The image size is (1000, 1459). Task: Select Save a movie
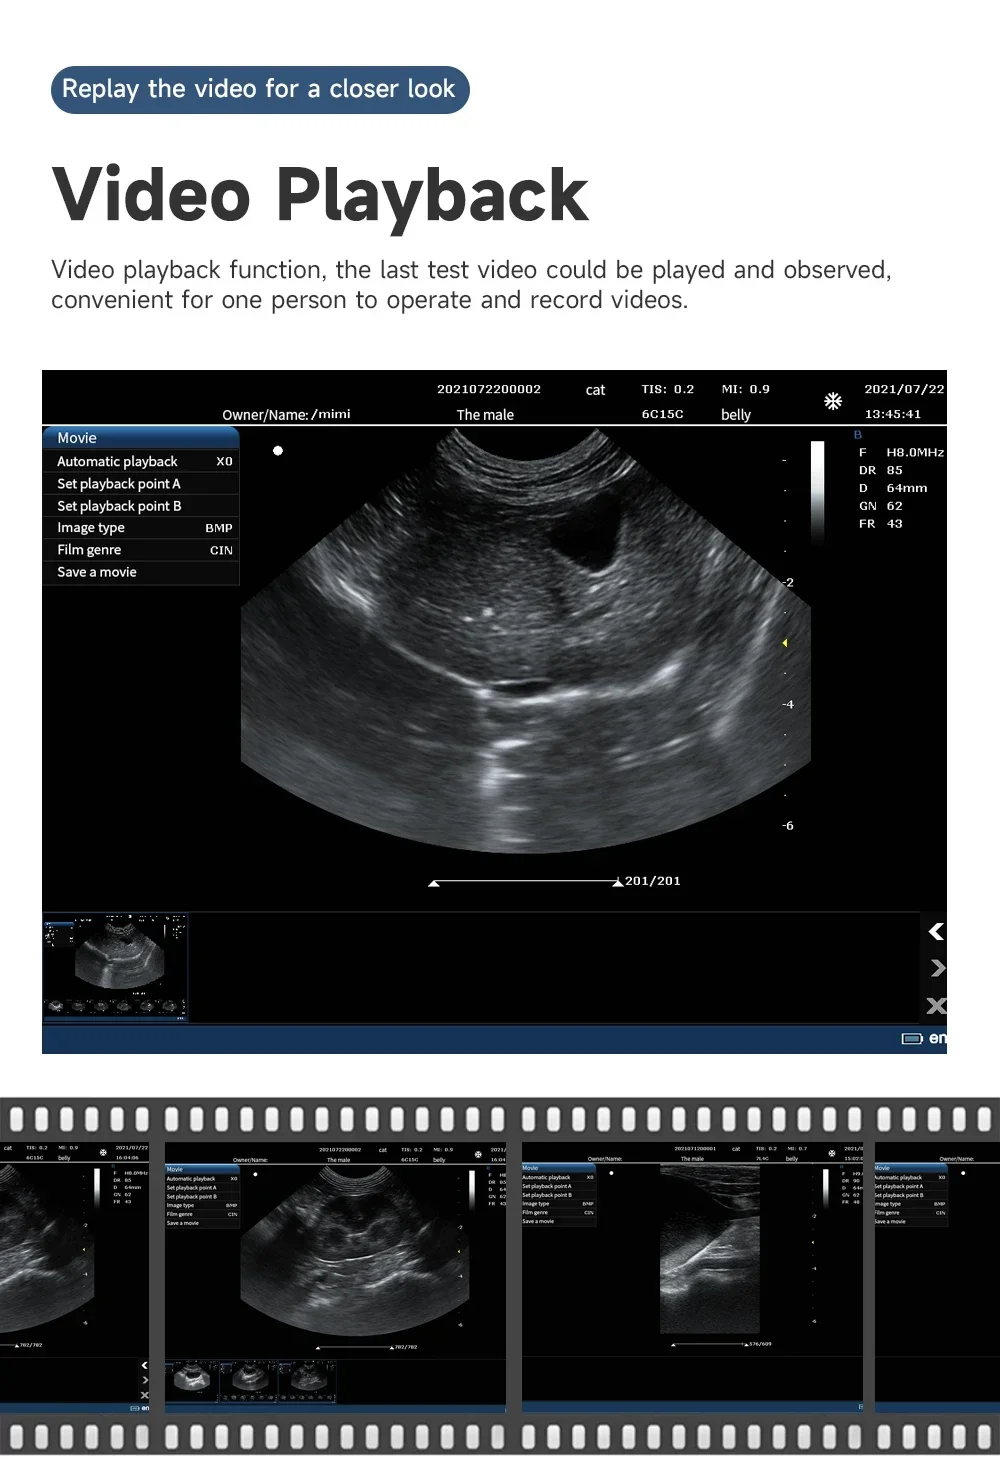141,572
